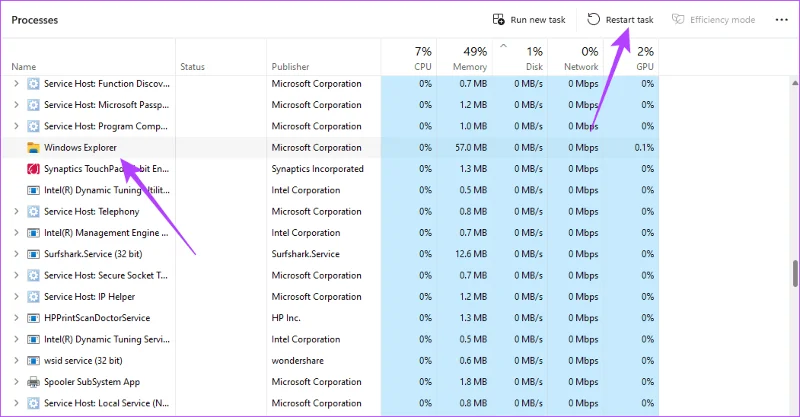
Task: Sort by the Status column header
Action: [192, 67]
